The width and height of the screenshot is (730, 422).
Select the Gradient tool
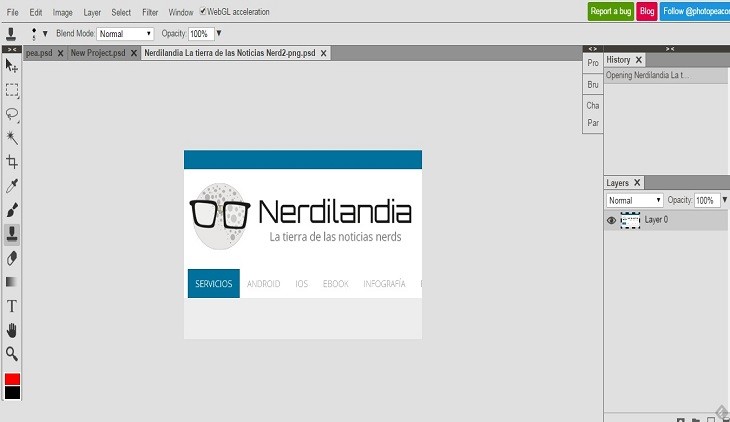(12, 282)
